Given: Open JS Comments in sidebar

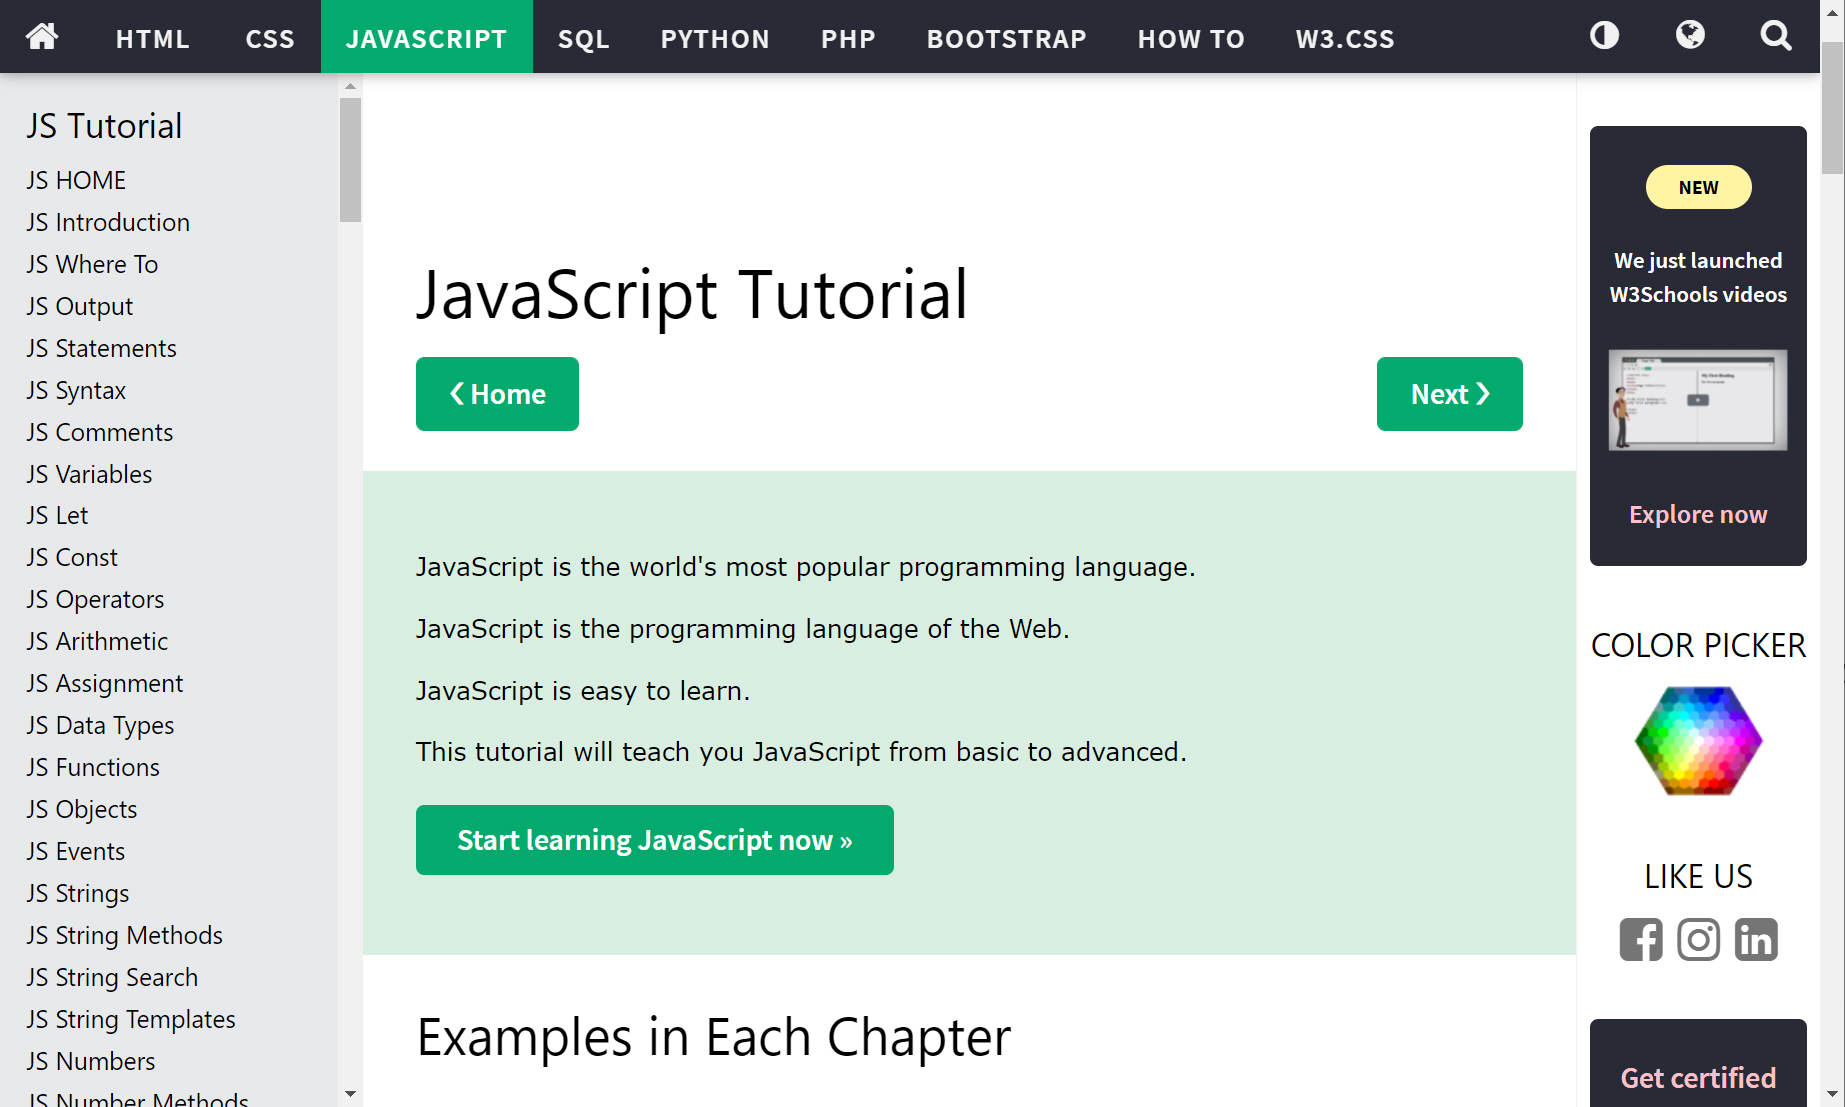Looking at the screenshot, I should pos(99,432).
